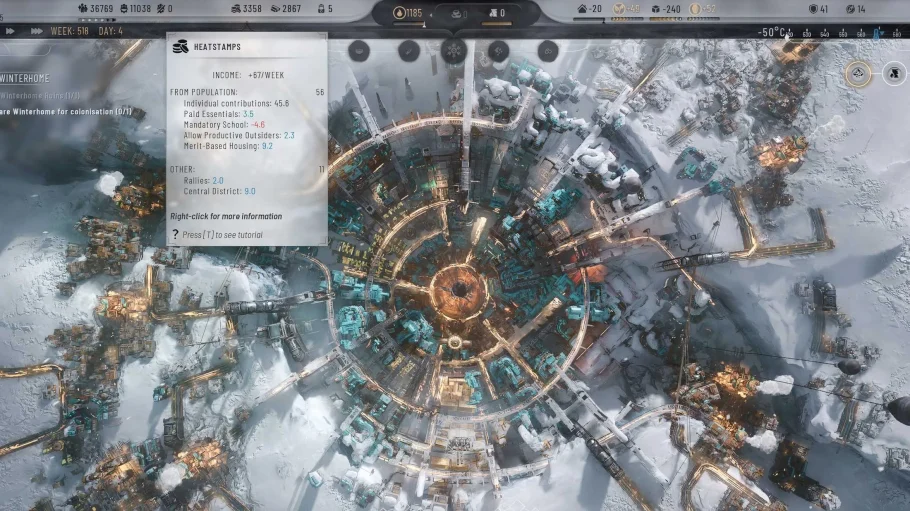This screenshot has width=910, height=511.
Task: Click the stacked coins icon in the Heatstamps tooltip
Action: [x=180, y=46]
